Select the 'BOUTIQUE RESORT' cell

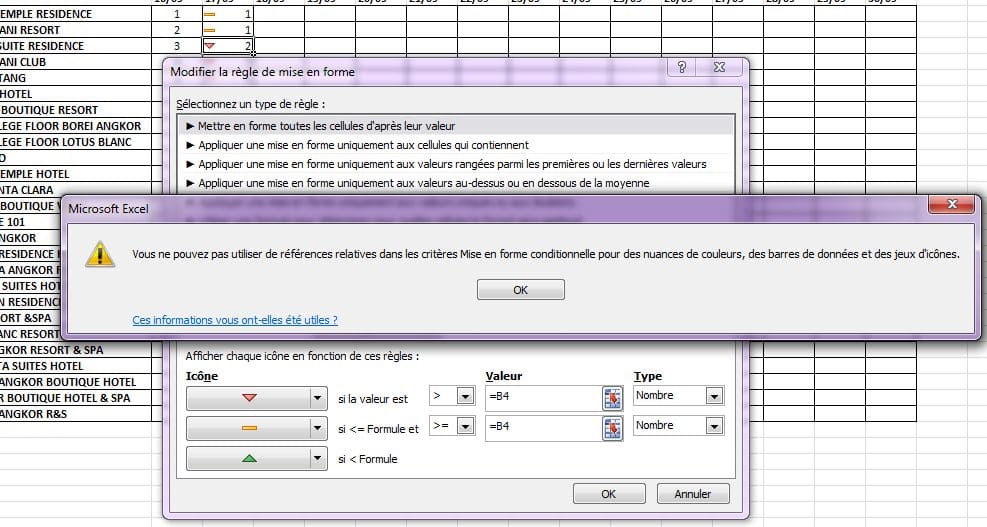[x=76, y=110]
